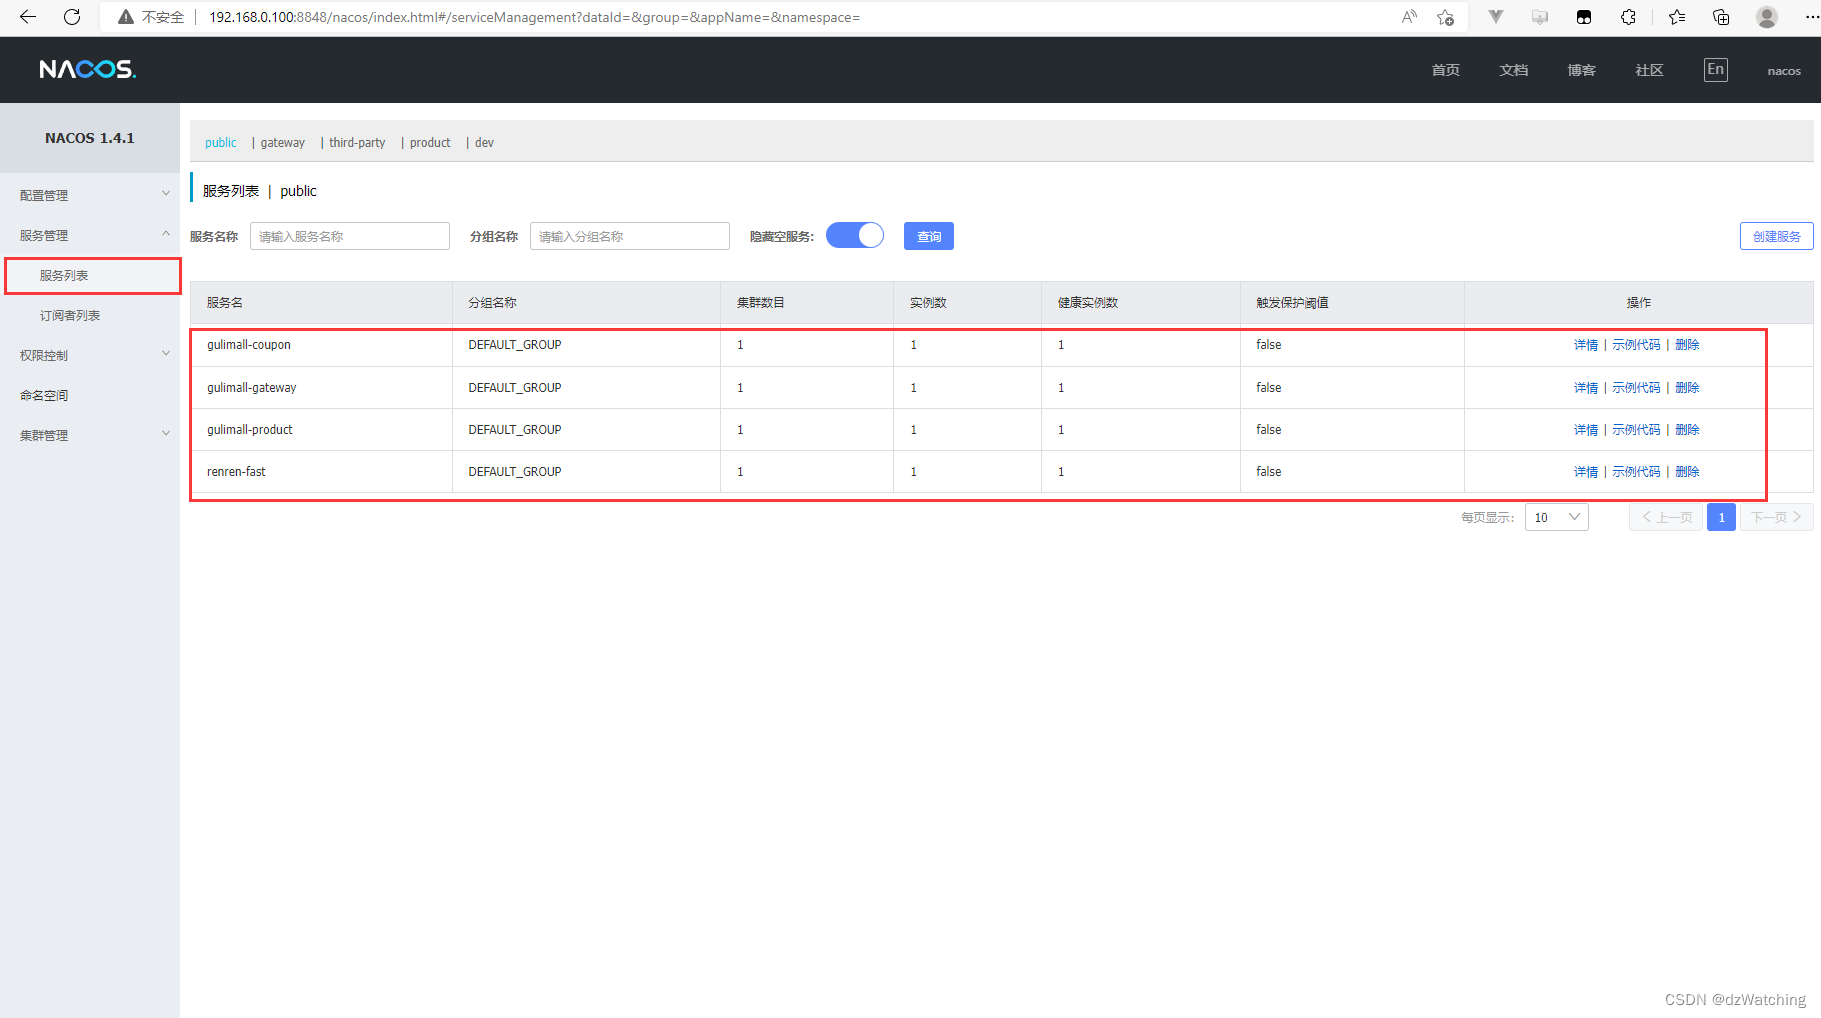Open 示例代码 for gulimall-gateway

(1636, 387)
